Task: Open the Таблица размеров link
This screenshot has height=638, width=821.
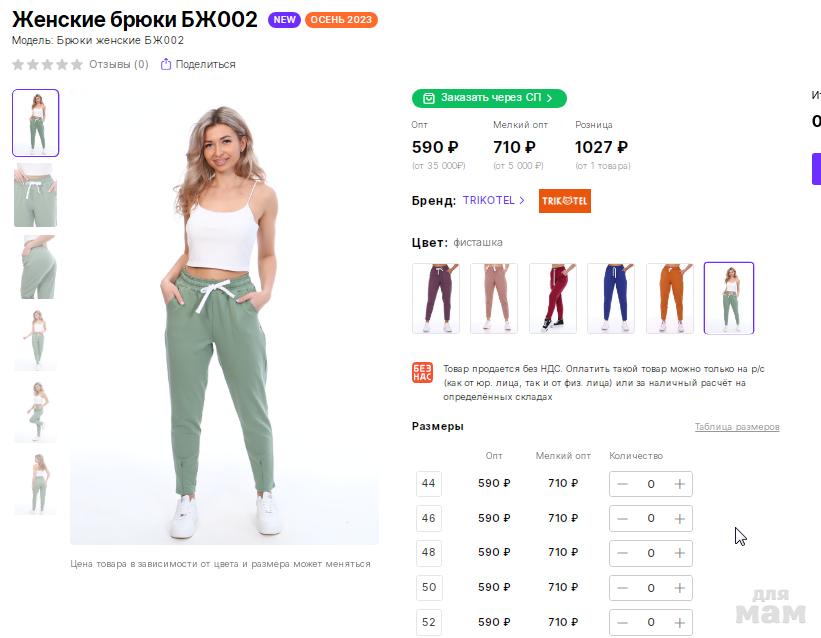Action: (737, 427)
